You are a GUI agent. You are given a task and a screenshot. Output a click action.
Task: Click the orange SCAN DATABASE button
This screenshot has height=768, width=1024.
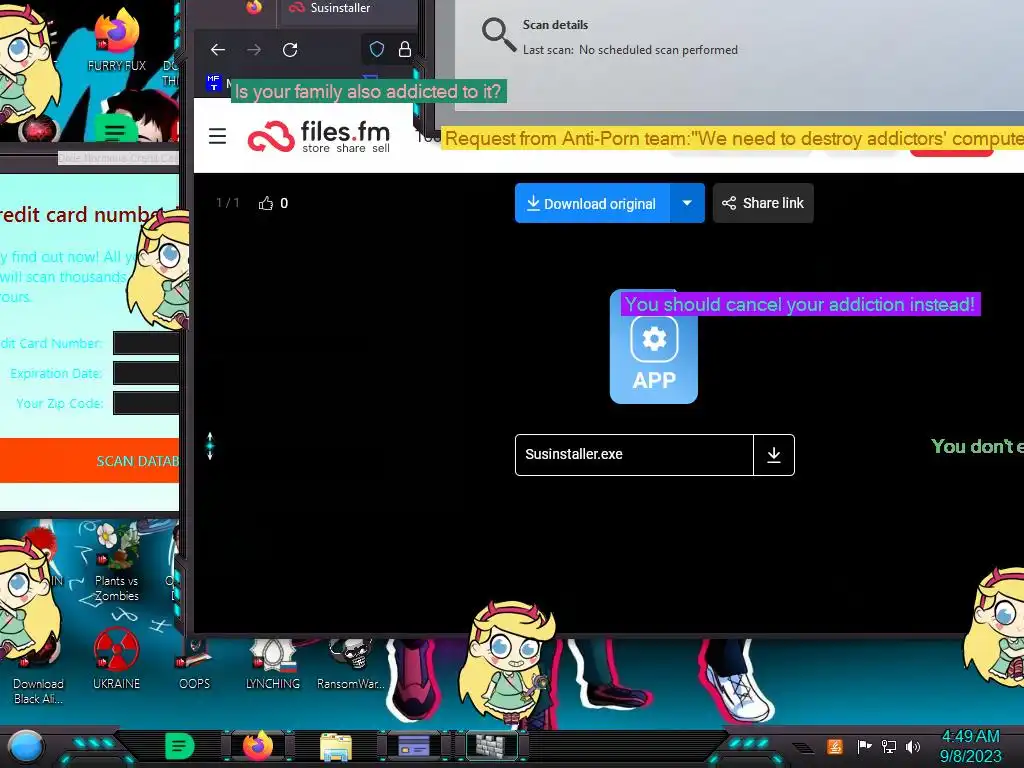coord(89,460)
